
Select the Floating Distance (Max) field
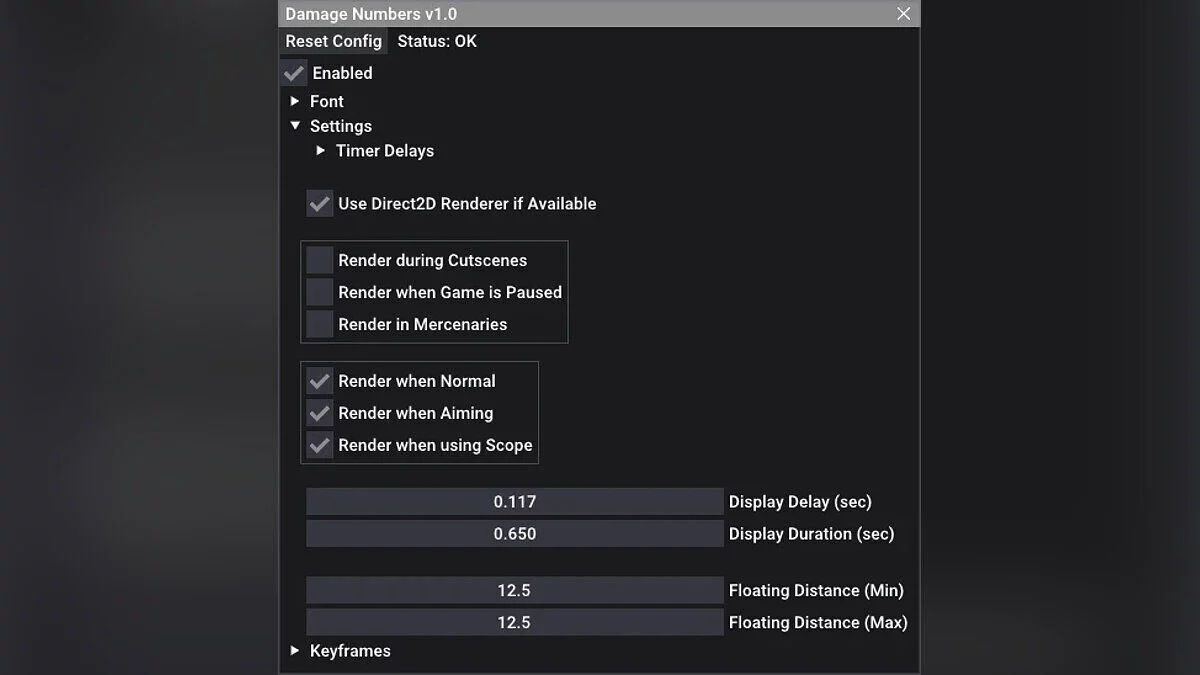(514, 623)
